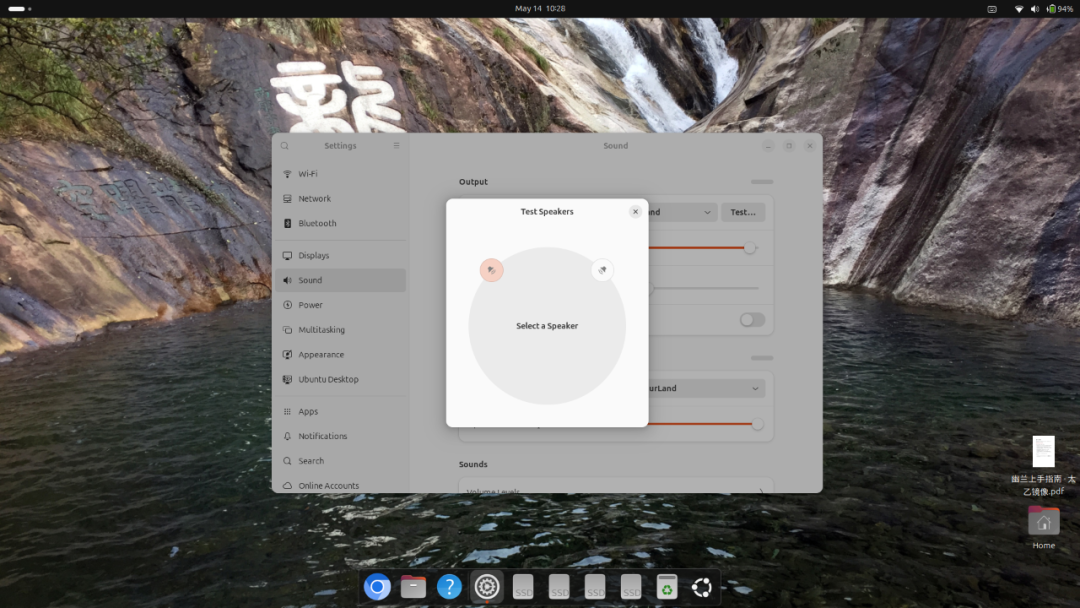This screenshot has height=608, width=1080.
Task: Maximize the Settings window
Action: [789, 146]
